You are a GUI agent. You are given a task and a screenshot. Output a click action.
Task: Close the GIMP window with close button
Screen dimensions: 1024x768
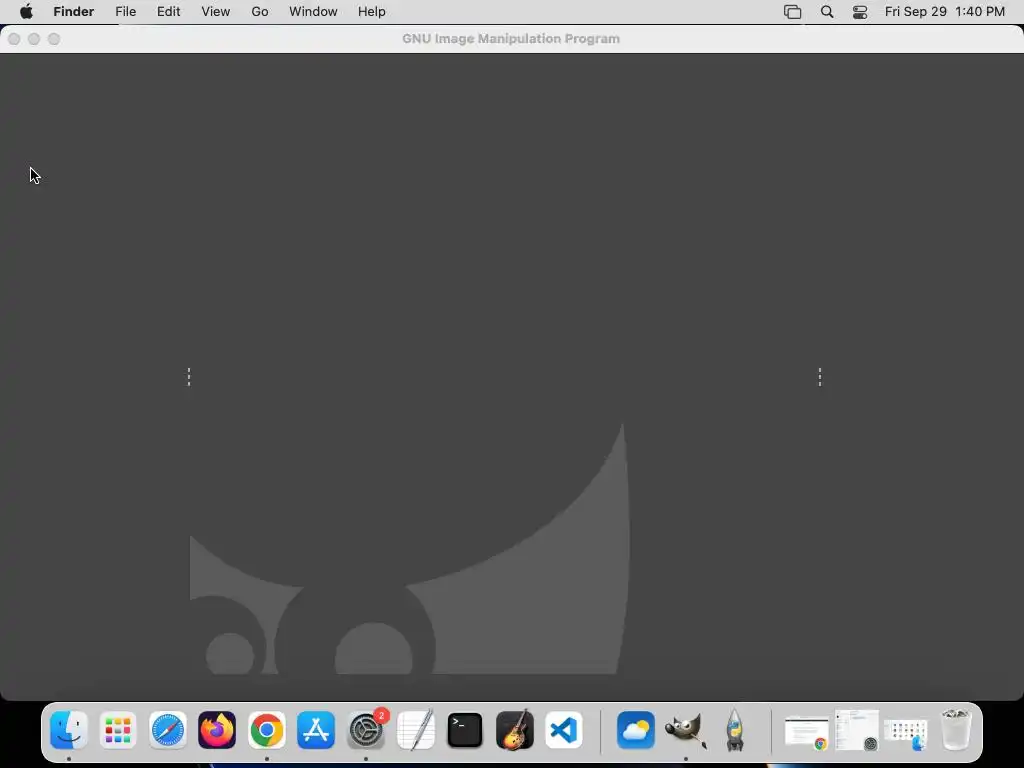tap(14, 39)
